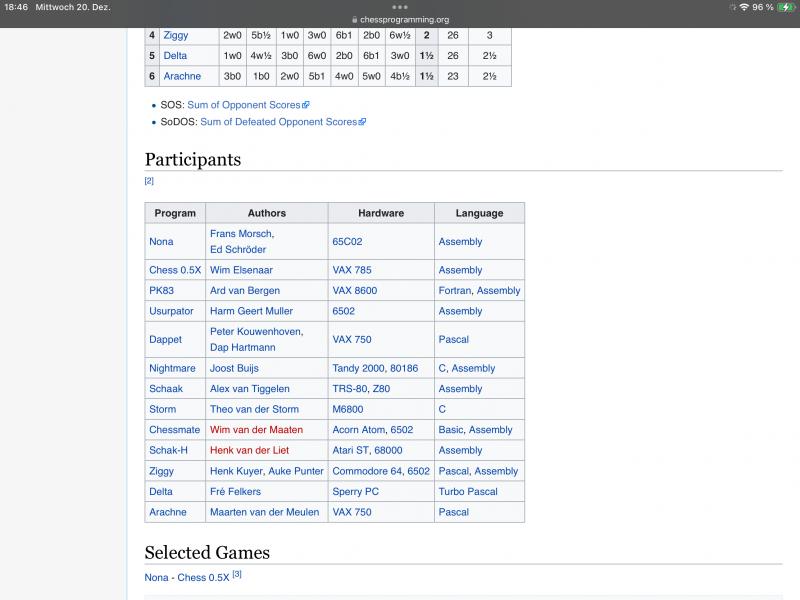Open footnote reference [2] under Participants
800x600 pixels.
[x=149, y=181]
